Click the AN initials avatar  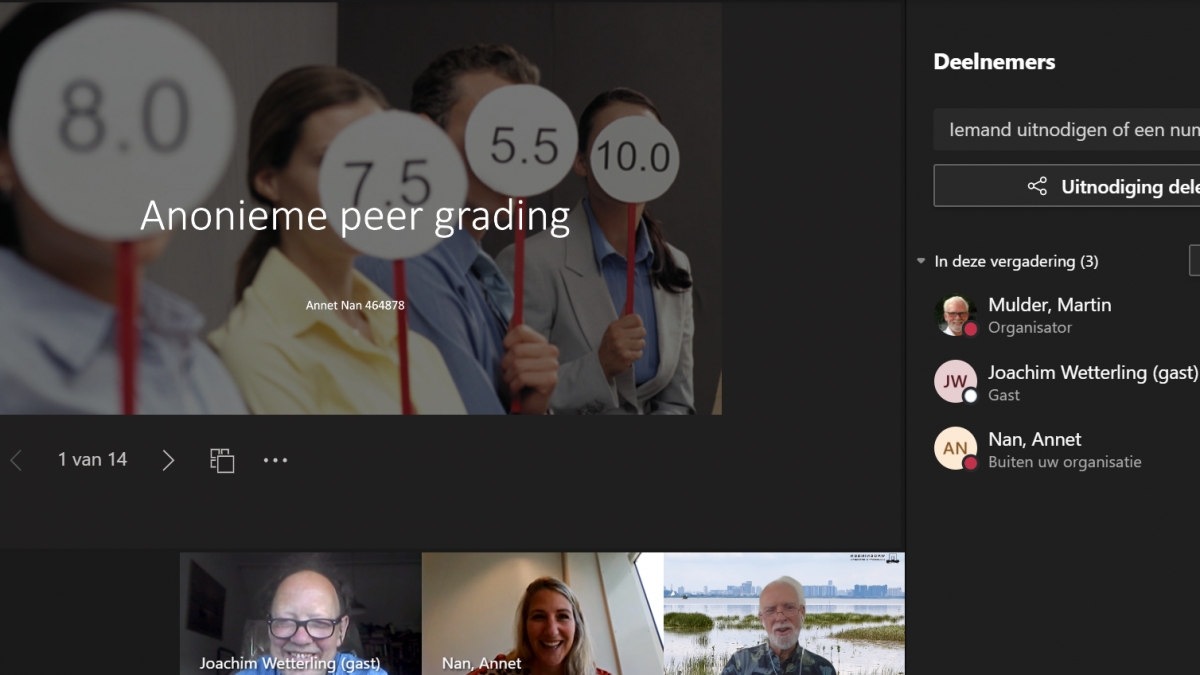(x=955, y=449)
